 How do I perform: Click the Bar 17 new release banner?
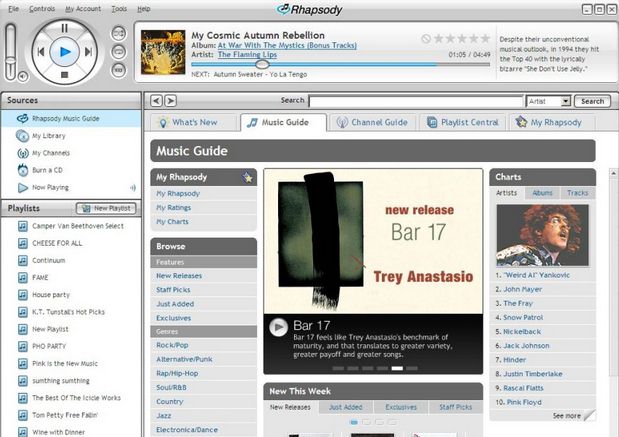click(373, 241)
